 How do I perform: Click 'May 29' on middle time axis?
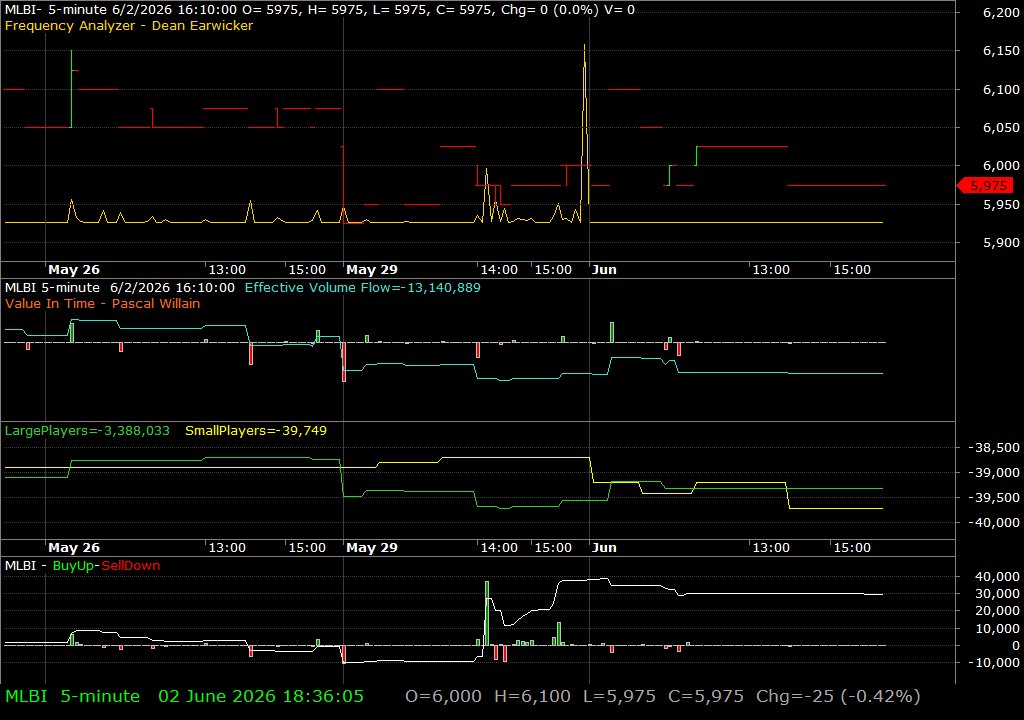372,548
